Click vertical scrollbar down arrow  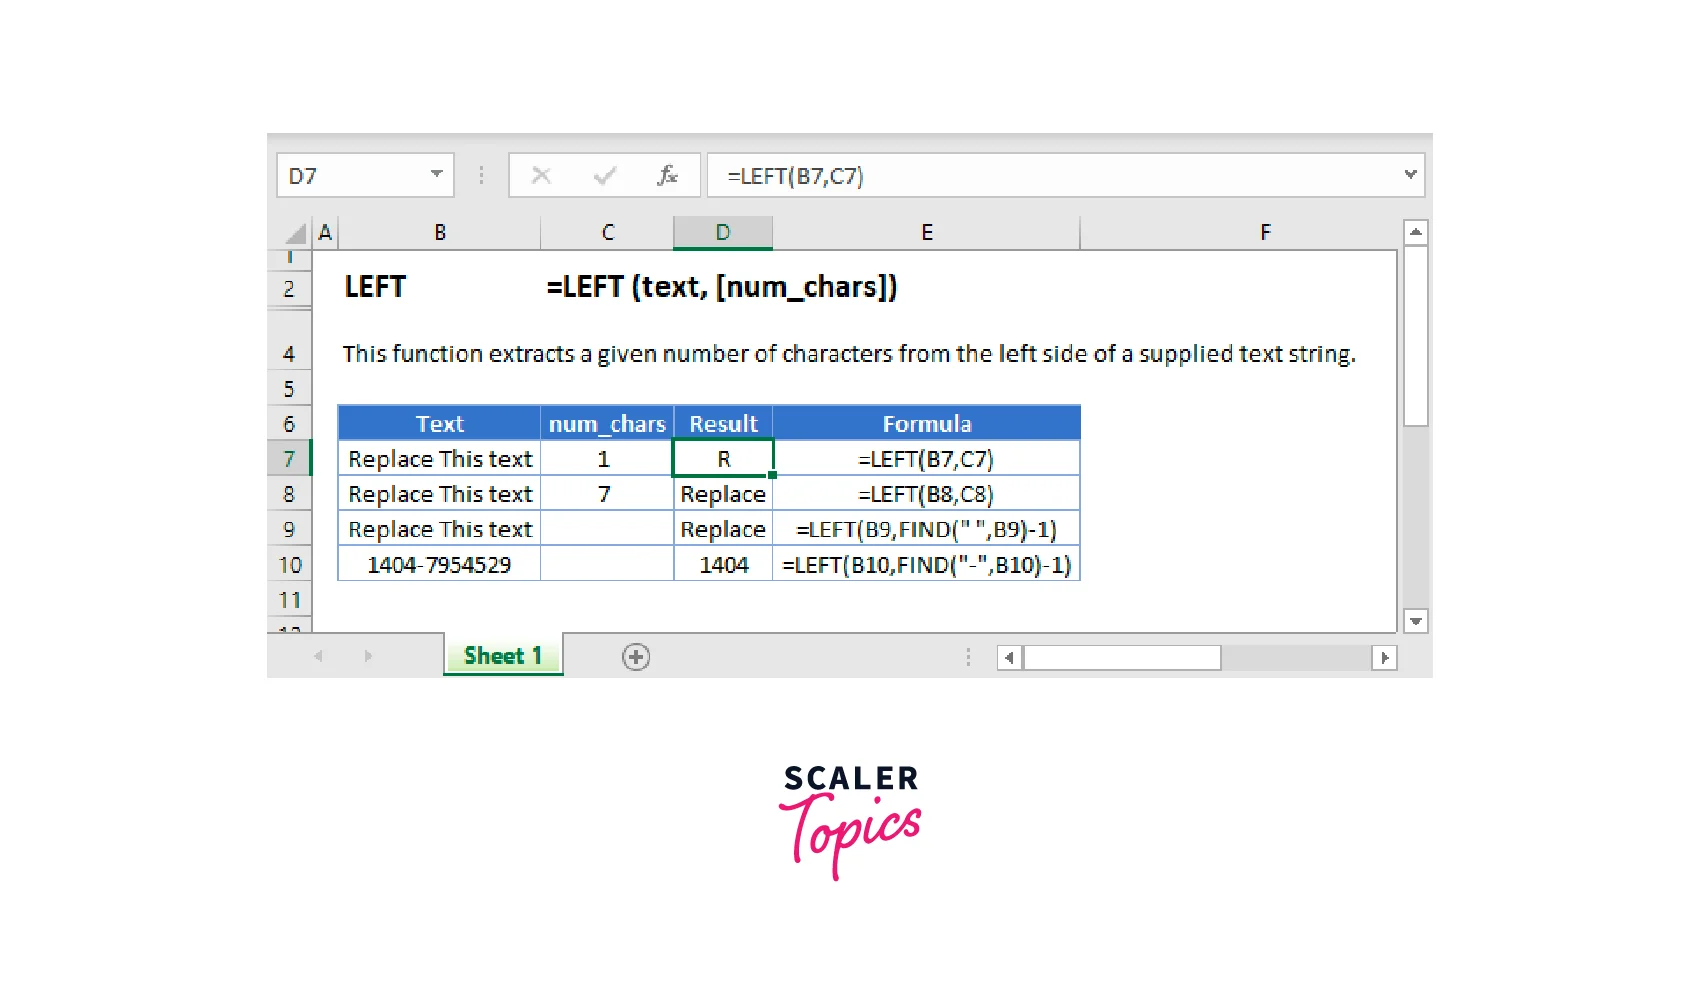pyautogui.click(x=1415, y=621)
